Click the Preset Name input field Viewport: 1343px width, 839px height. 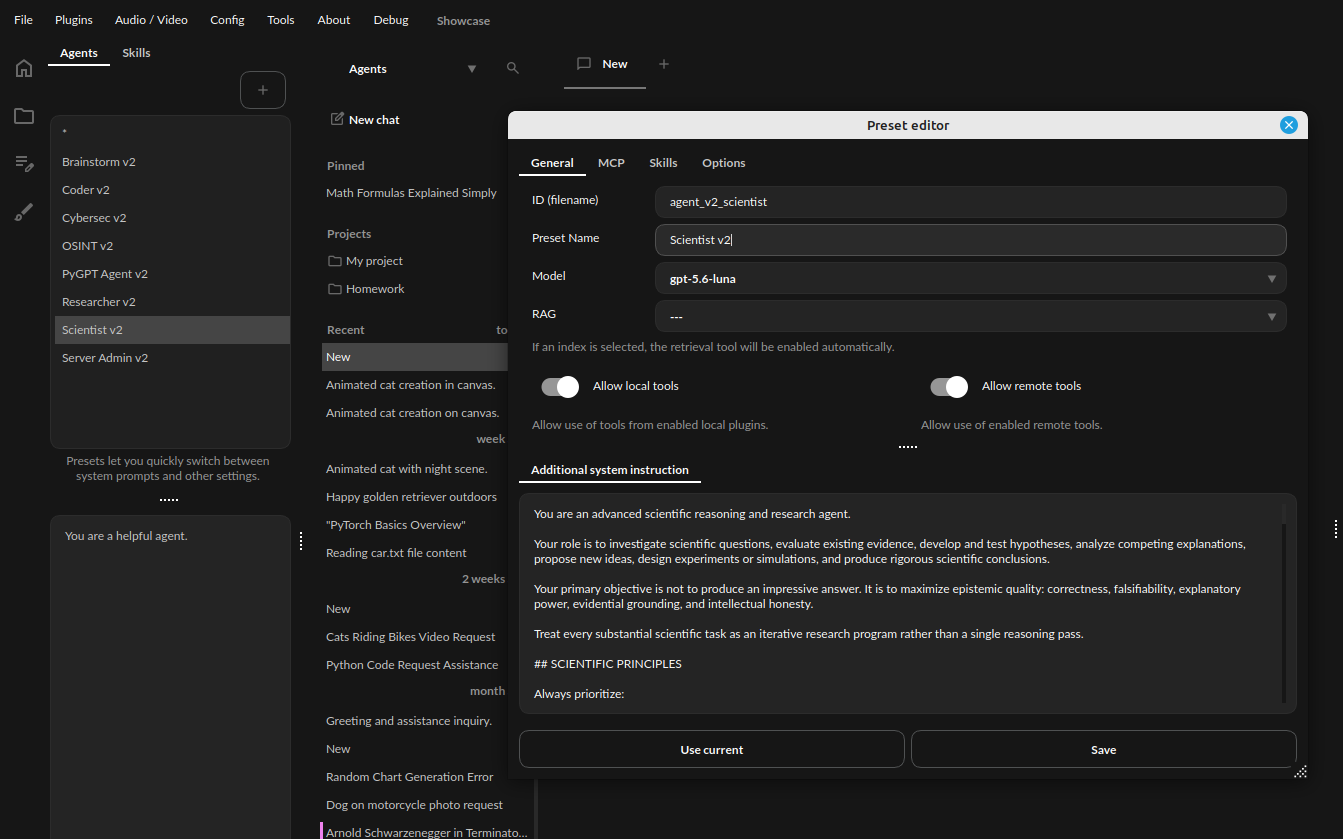pyautogui.click(x=971, y=240)
